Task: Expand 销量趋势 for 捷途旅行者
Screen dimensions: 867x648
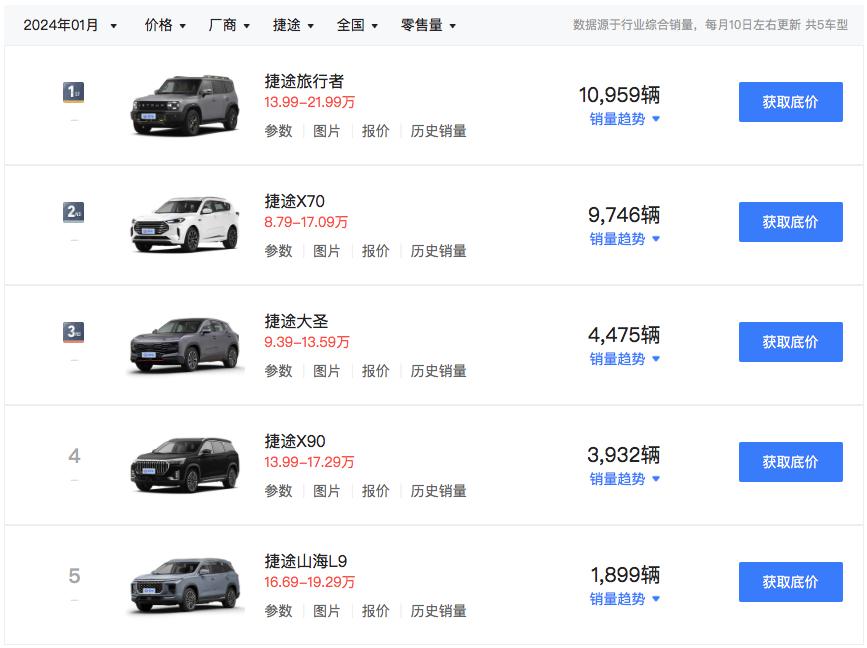Action: 624,119
